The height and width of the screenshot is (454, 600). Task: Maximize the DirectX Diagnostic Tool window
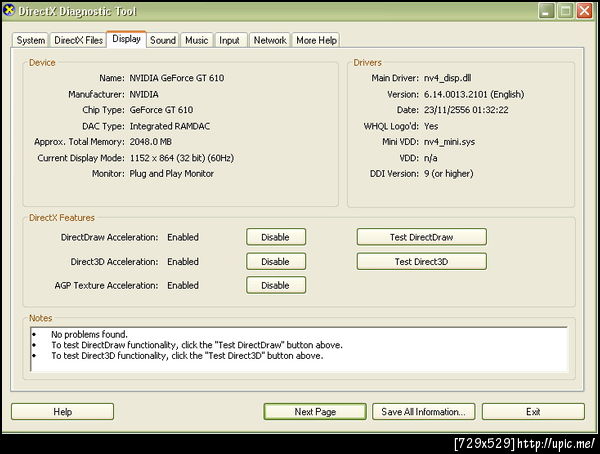point(565,11)
